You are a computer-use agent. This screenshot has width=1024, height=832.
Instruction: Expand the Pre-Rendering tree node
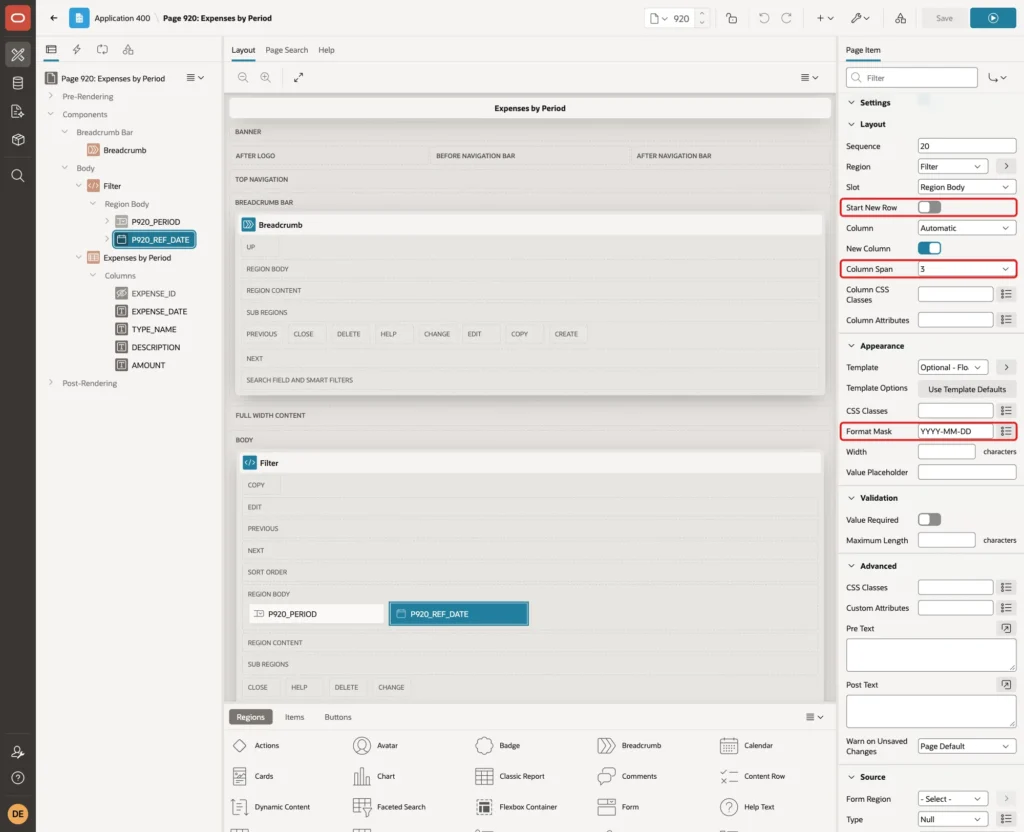click(x=51, y=96)
